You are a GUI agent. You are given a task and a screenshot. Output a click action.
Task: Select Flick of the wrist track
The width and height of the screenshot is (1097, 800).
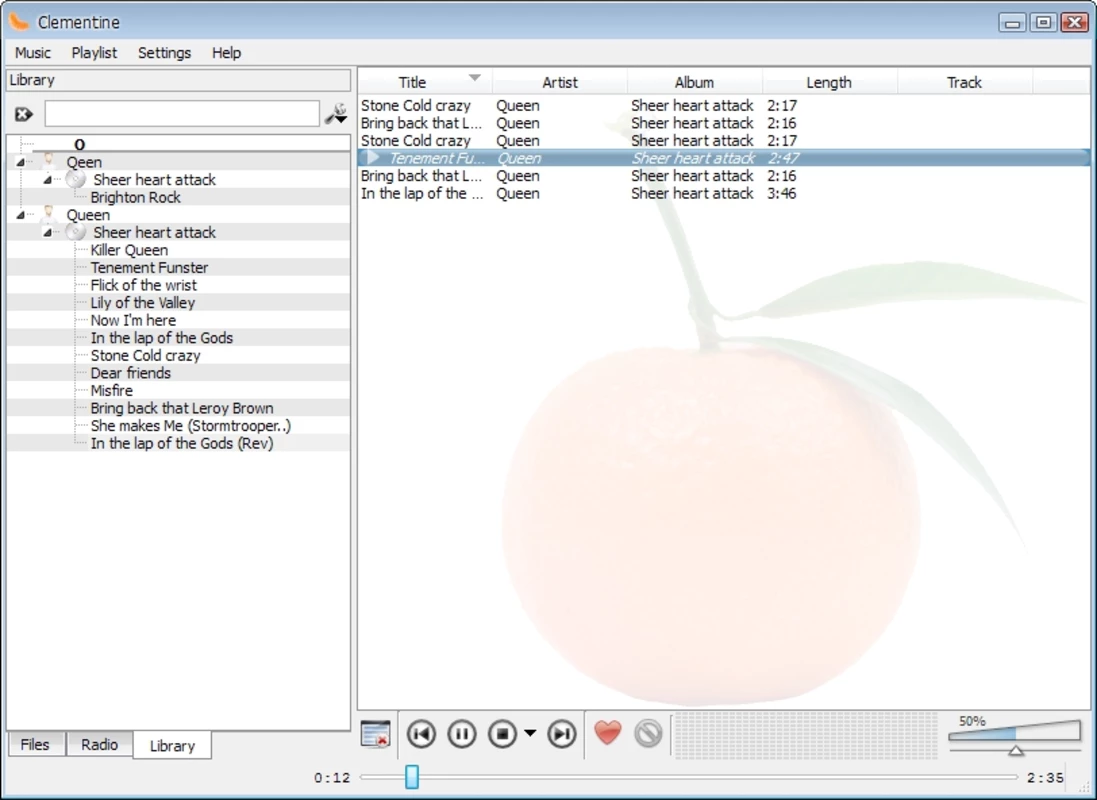coord(143,285)
